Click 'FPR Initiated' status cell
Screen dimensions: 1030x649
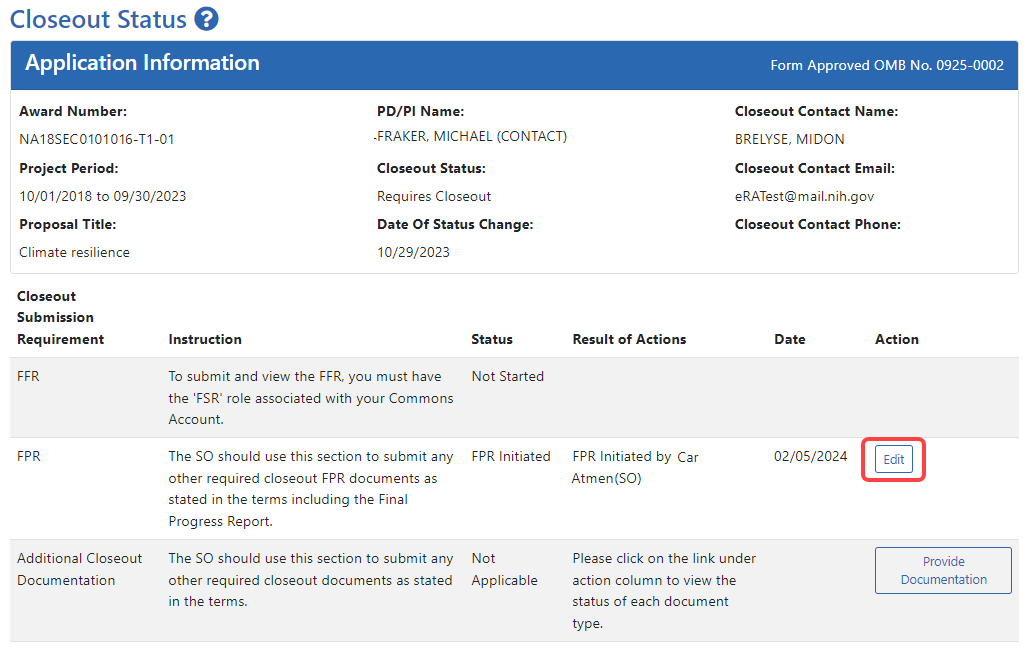coord(510,456)
